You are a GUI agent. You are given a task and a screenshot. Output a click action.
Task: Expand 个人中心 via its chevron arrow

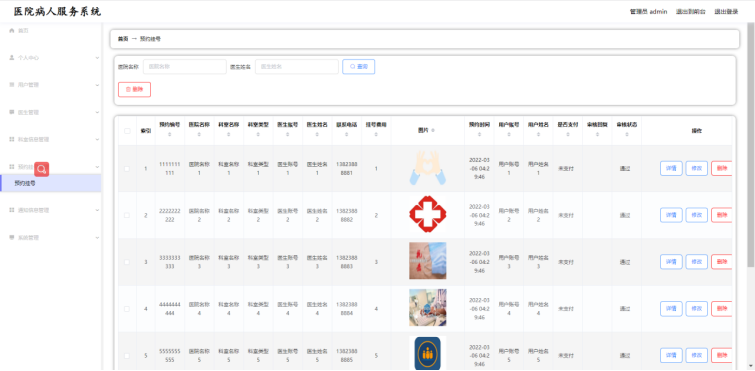click(x=97, y=58)
